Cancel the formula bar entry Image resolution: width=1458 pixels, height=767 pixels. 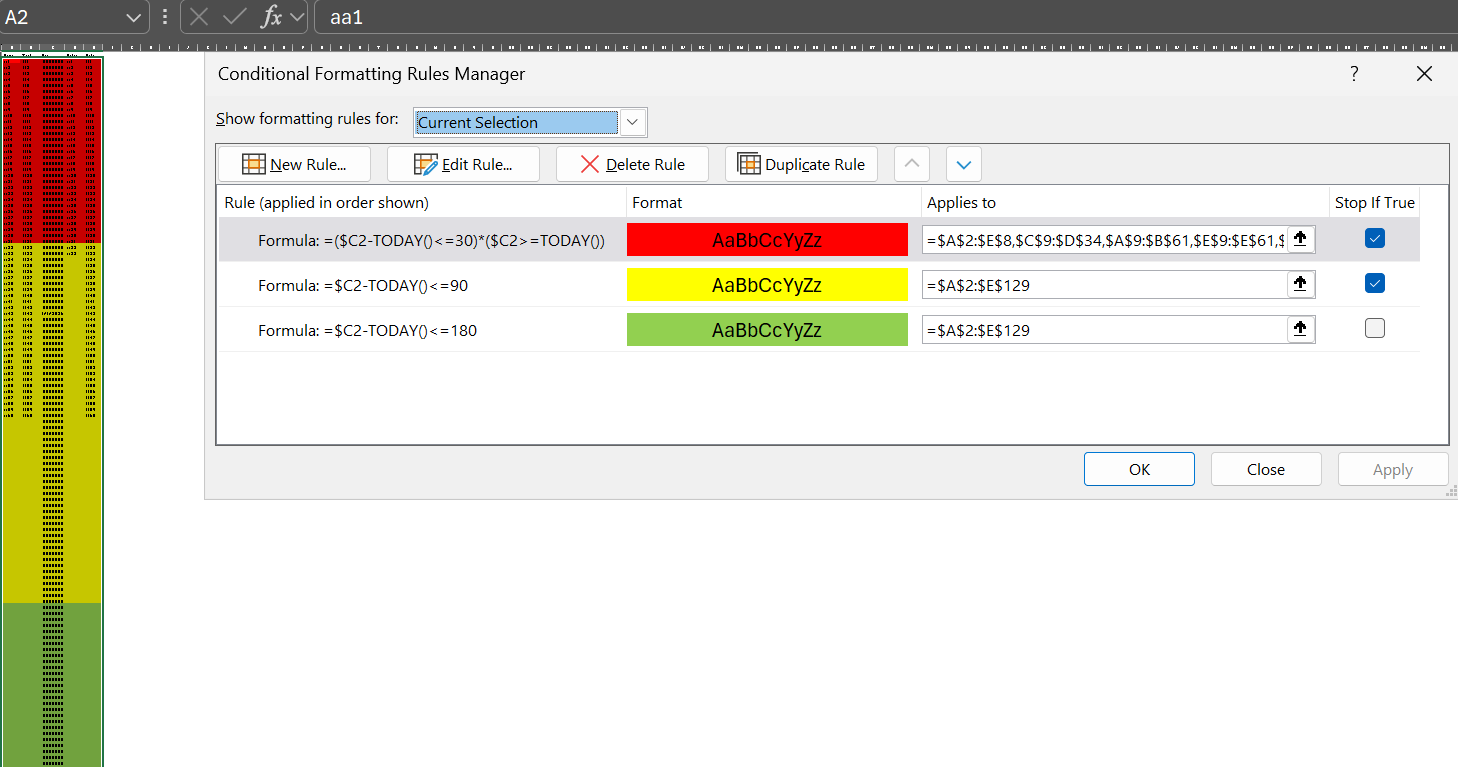point(200,17)
